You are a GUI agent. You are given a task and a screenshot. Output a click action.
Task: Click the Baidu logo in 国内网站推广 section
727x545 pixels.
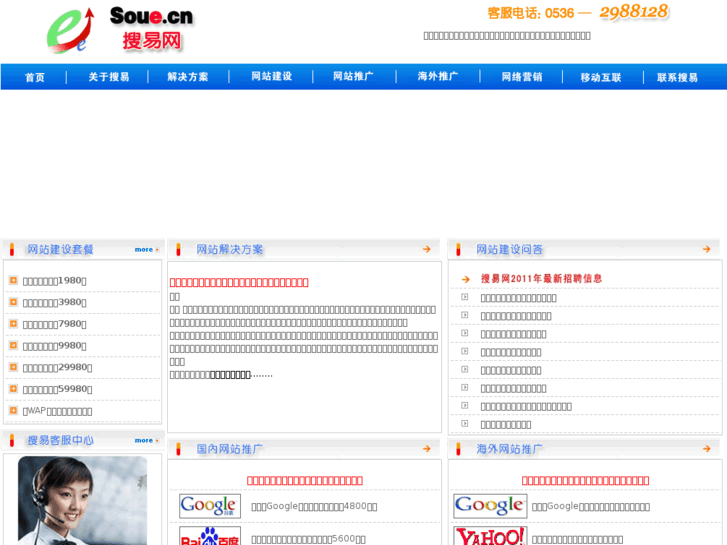(x=210, y=536)
